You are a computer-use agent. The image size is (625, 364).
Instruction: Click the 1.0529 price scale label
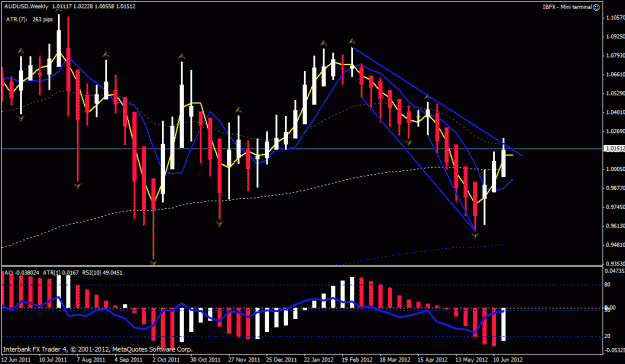click(x=614, y=93)
